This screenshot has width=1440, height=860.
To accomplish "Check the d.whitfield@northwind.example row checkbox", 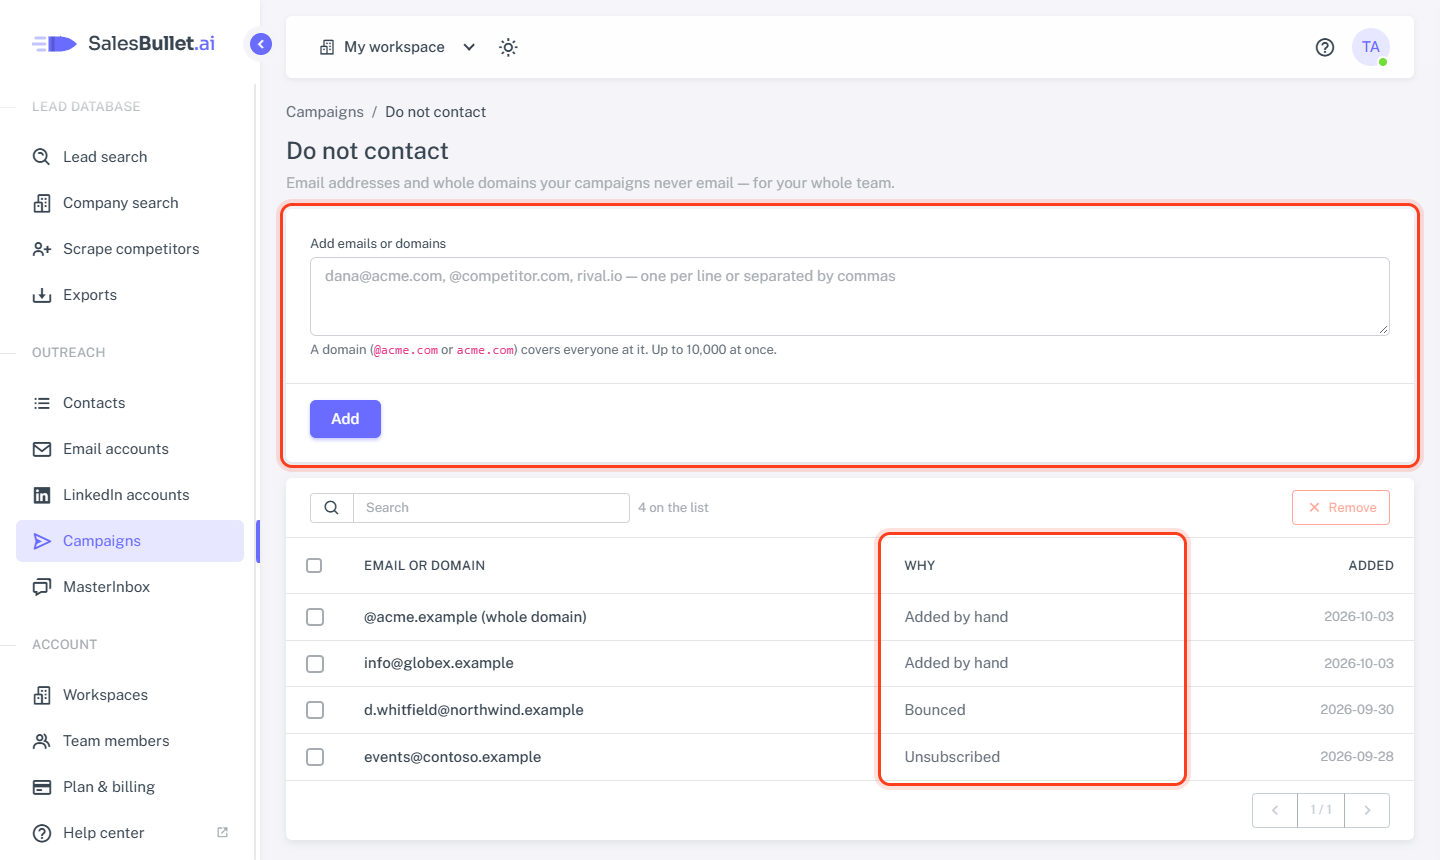I will tap(315, 710).
